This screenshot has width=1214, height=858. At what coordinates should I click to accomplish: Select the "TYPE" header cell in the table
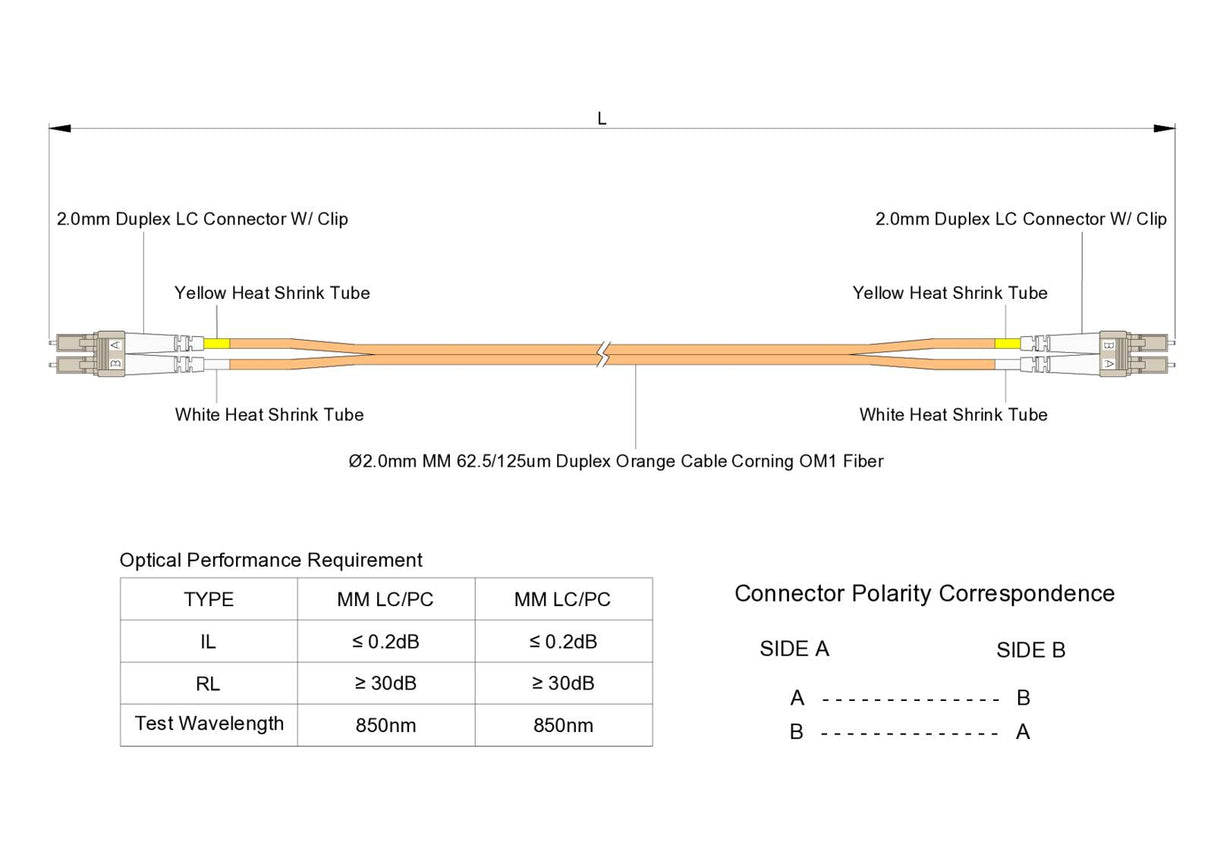tap(209, 600)
